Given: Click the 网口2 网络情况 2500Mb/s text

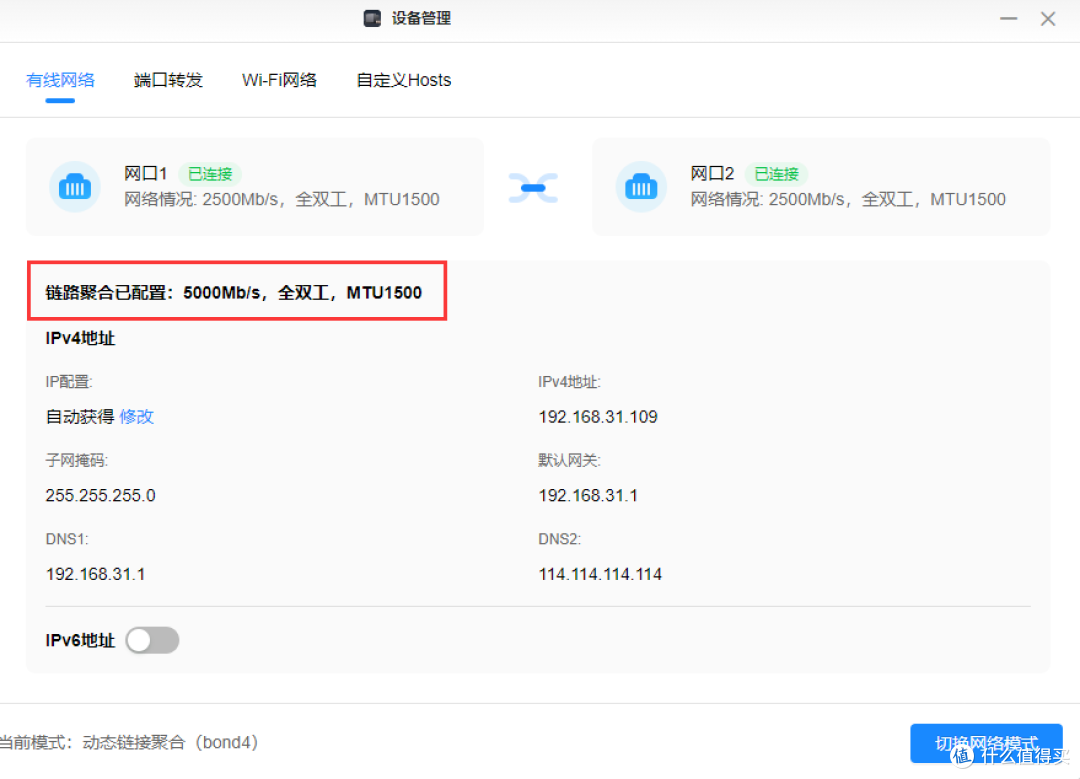Looking at the screenshot, I should click(848, 199).
